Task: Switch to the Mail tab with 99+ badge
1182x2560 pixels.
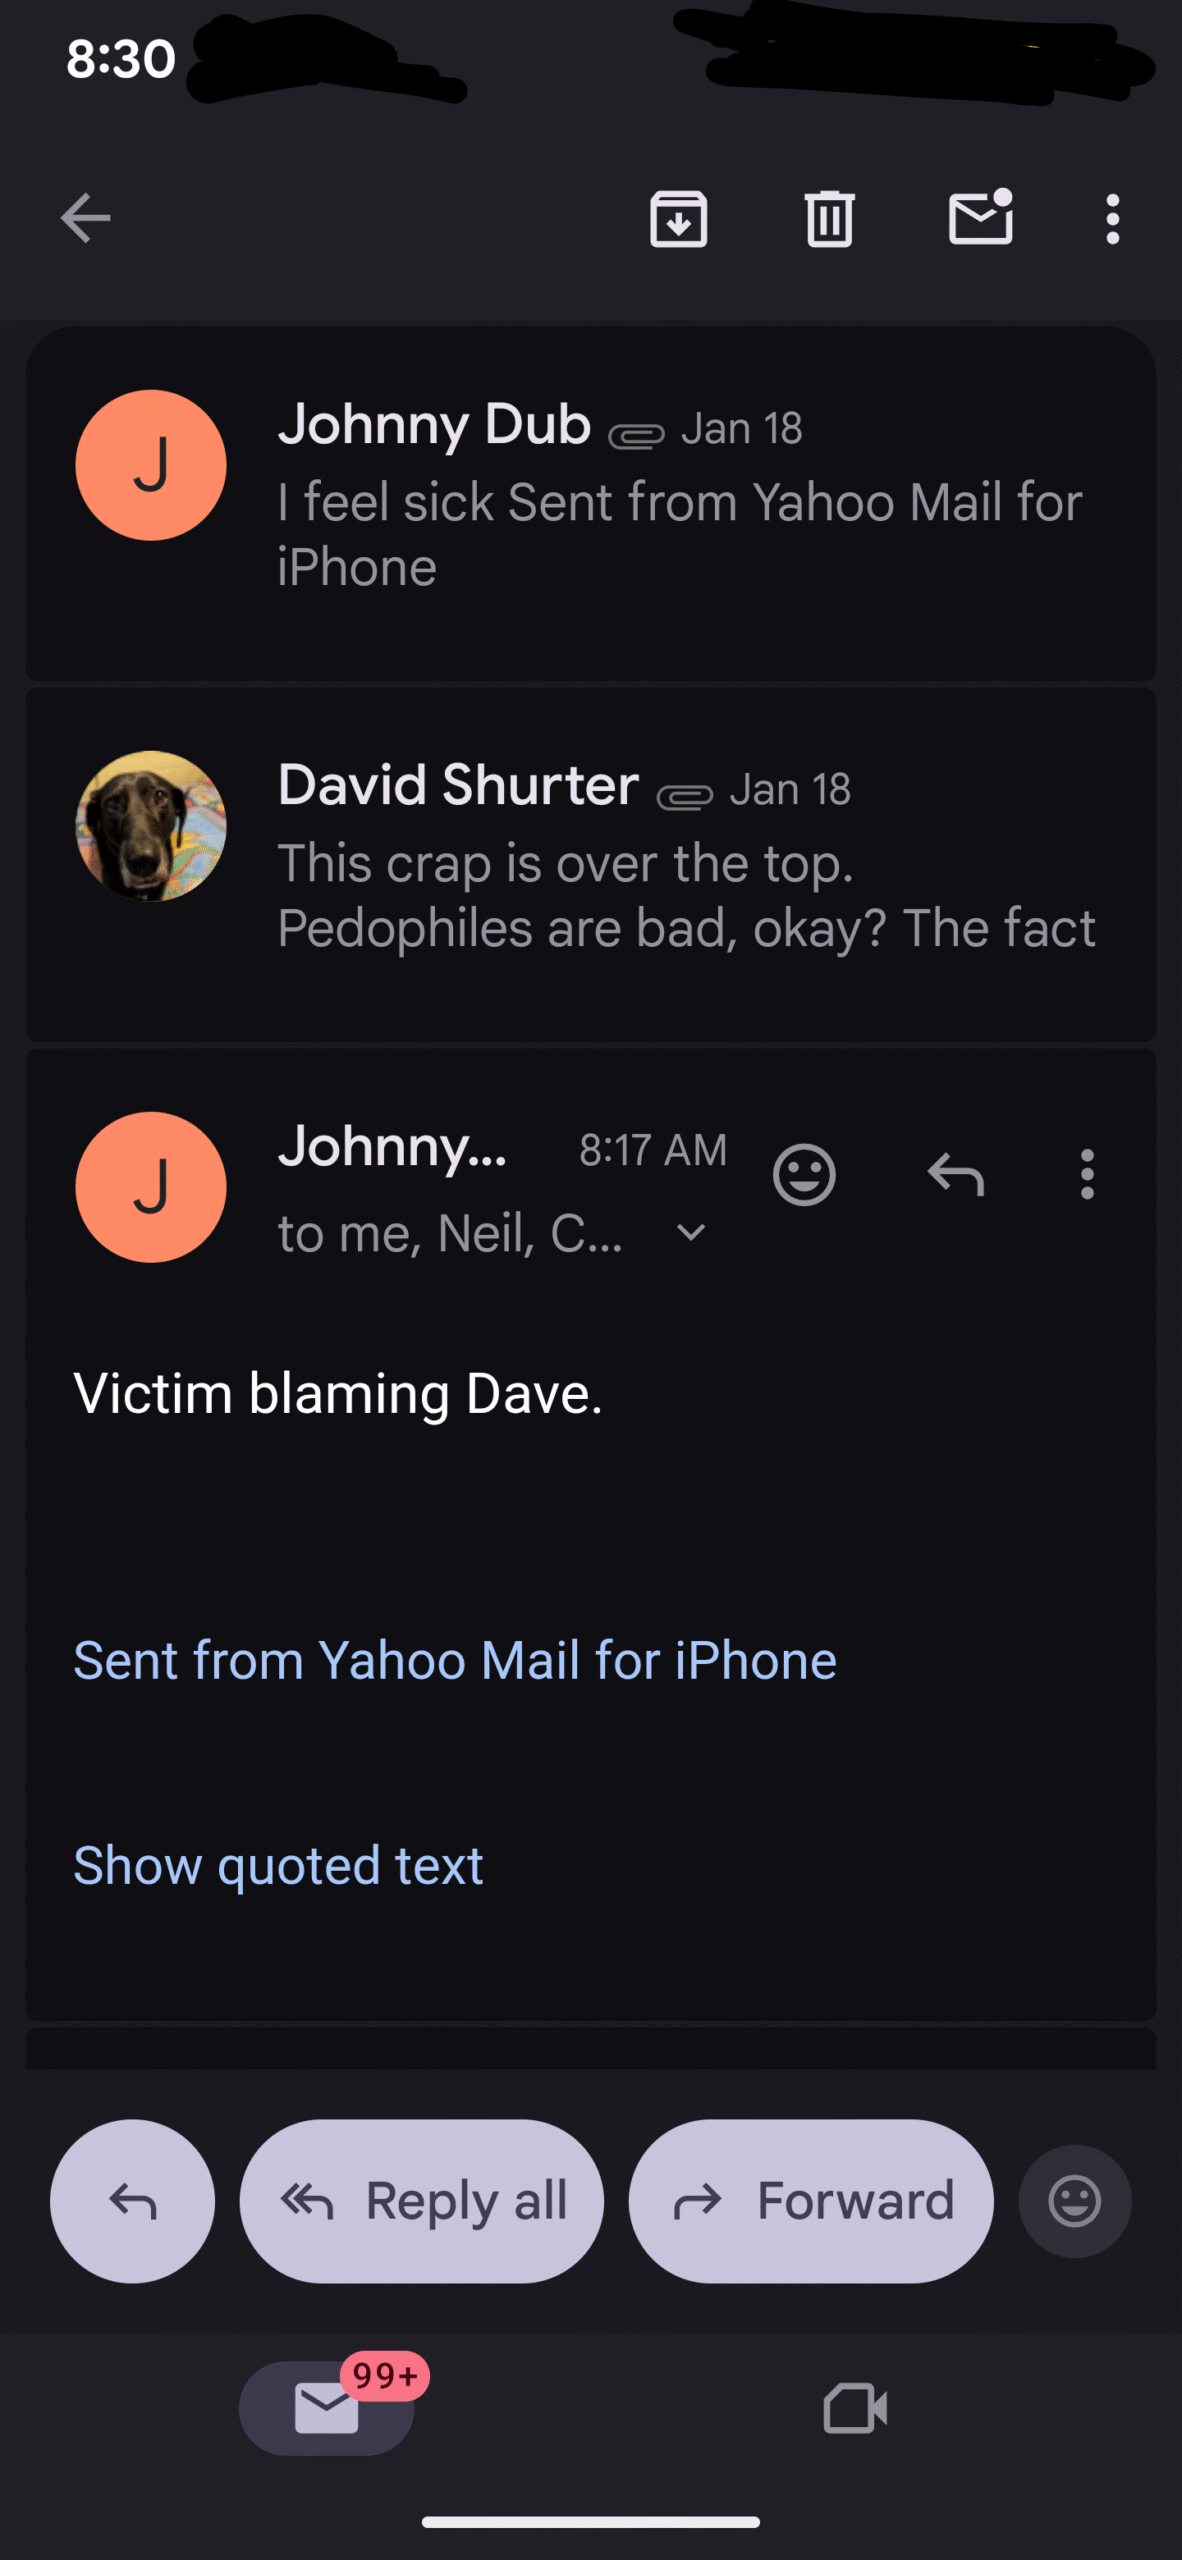Action: (327, 2407)
